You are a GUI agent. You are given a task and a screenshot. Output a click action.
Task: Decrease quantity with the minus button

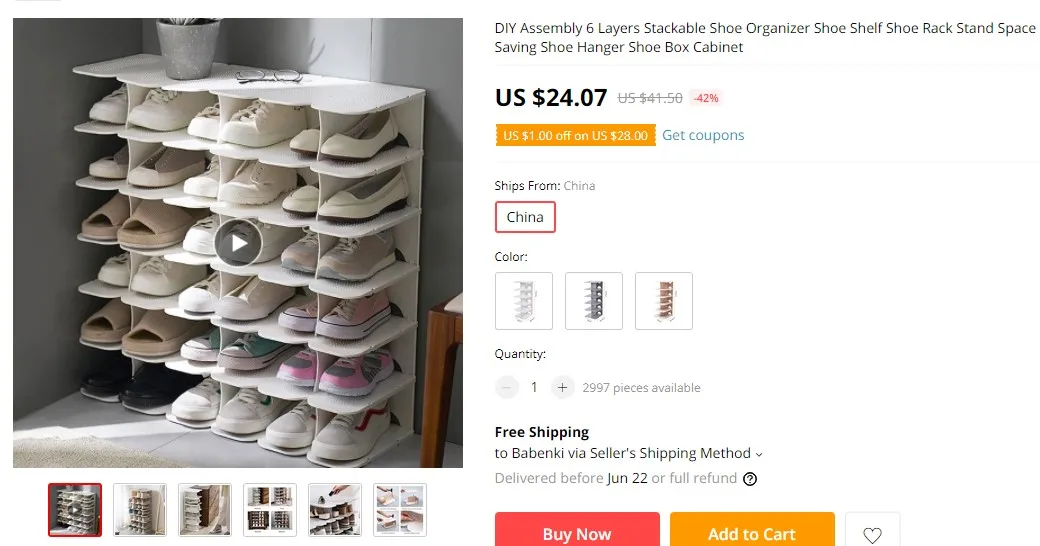pos(507,387)
